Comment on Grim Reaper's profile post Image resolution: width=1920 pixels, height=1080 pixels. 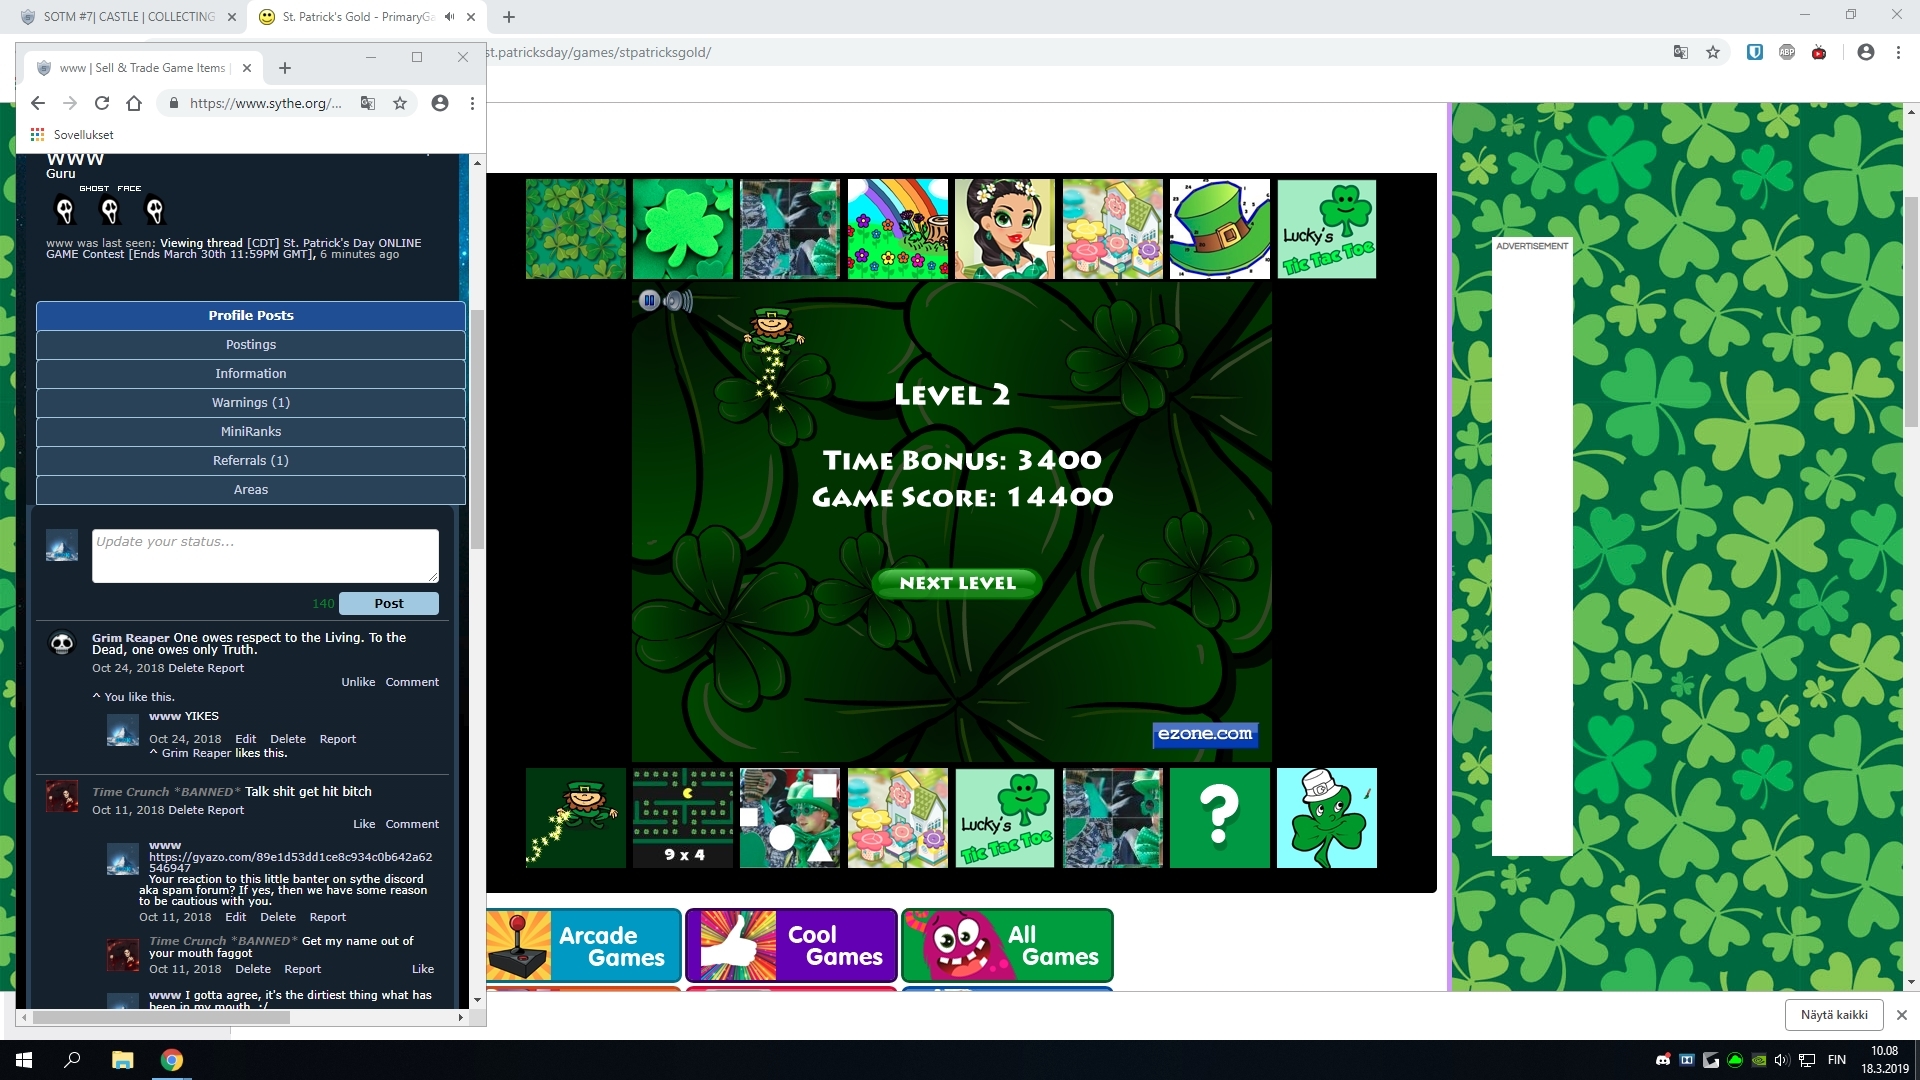click(x=412, y=682)
